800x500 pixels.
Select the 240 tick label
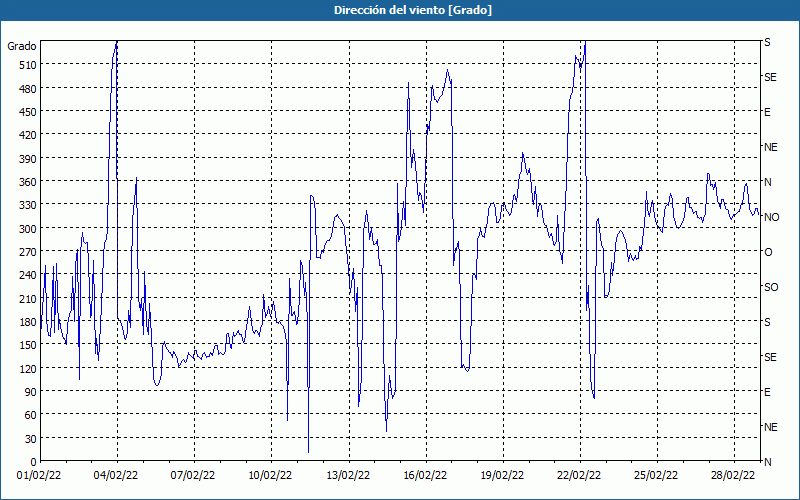point(28,275)
